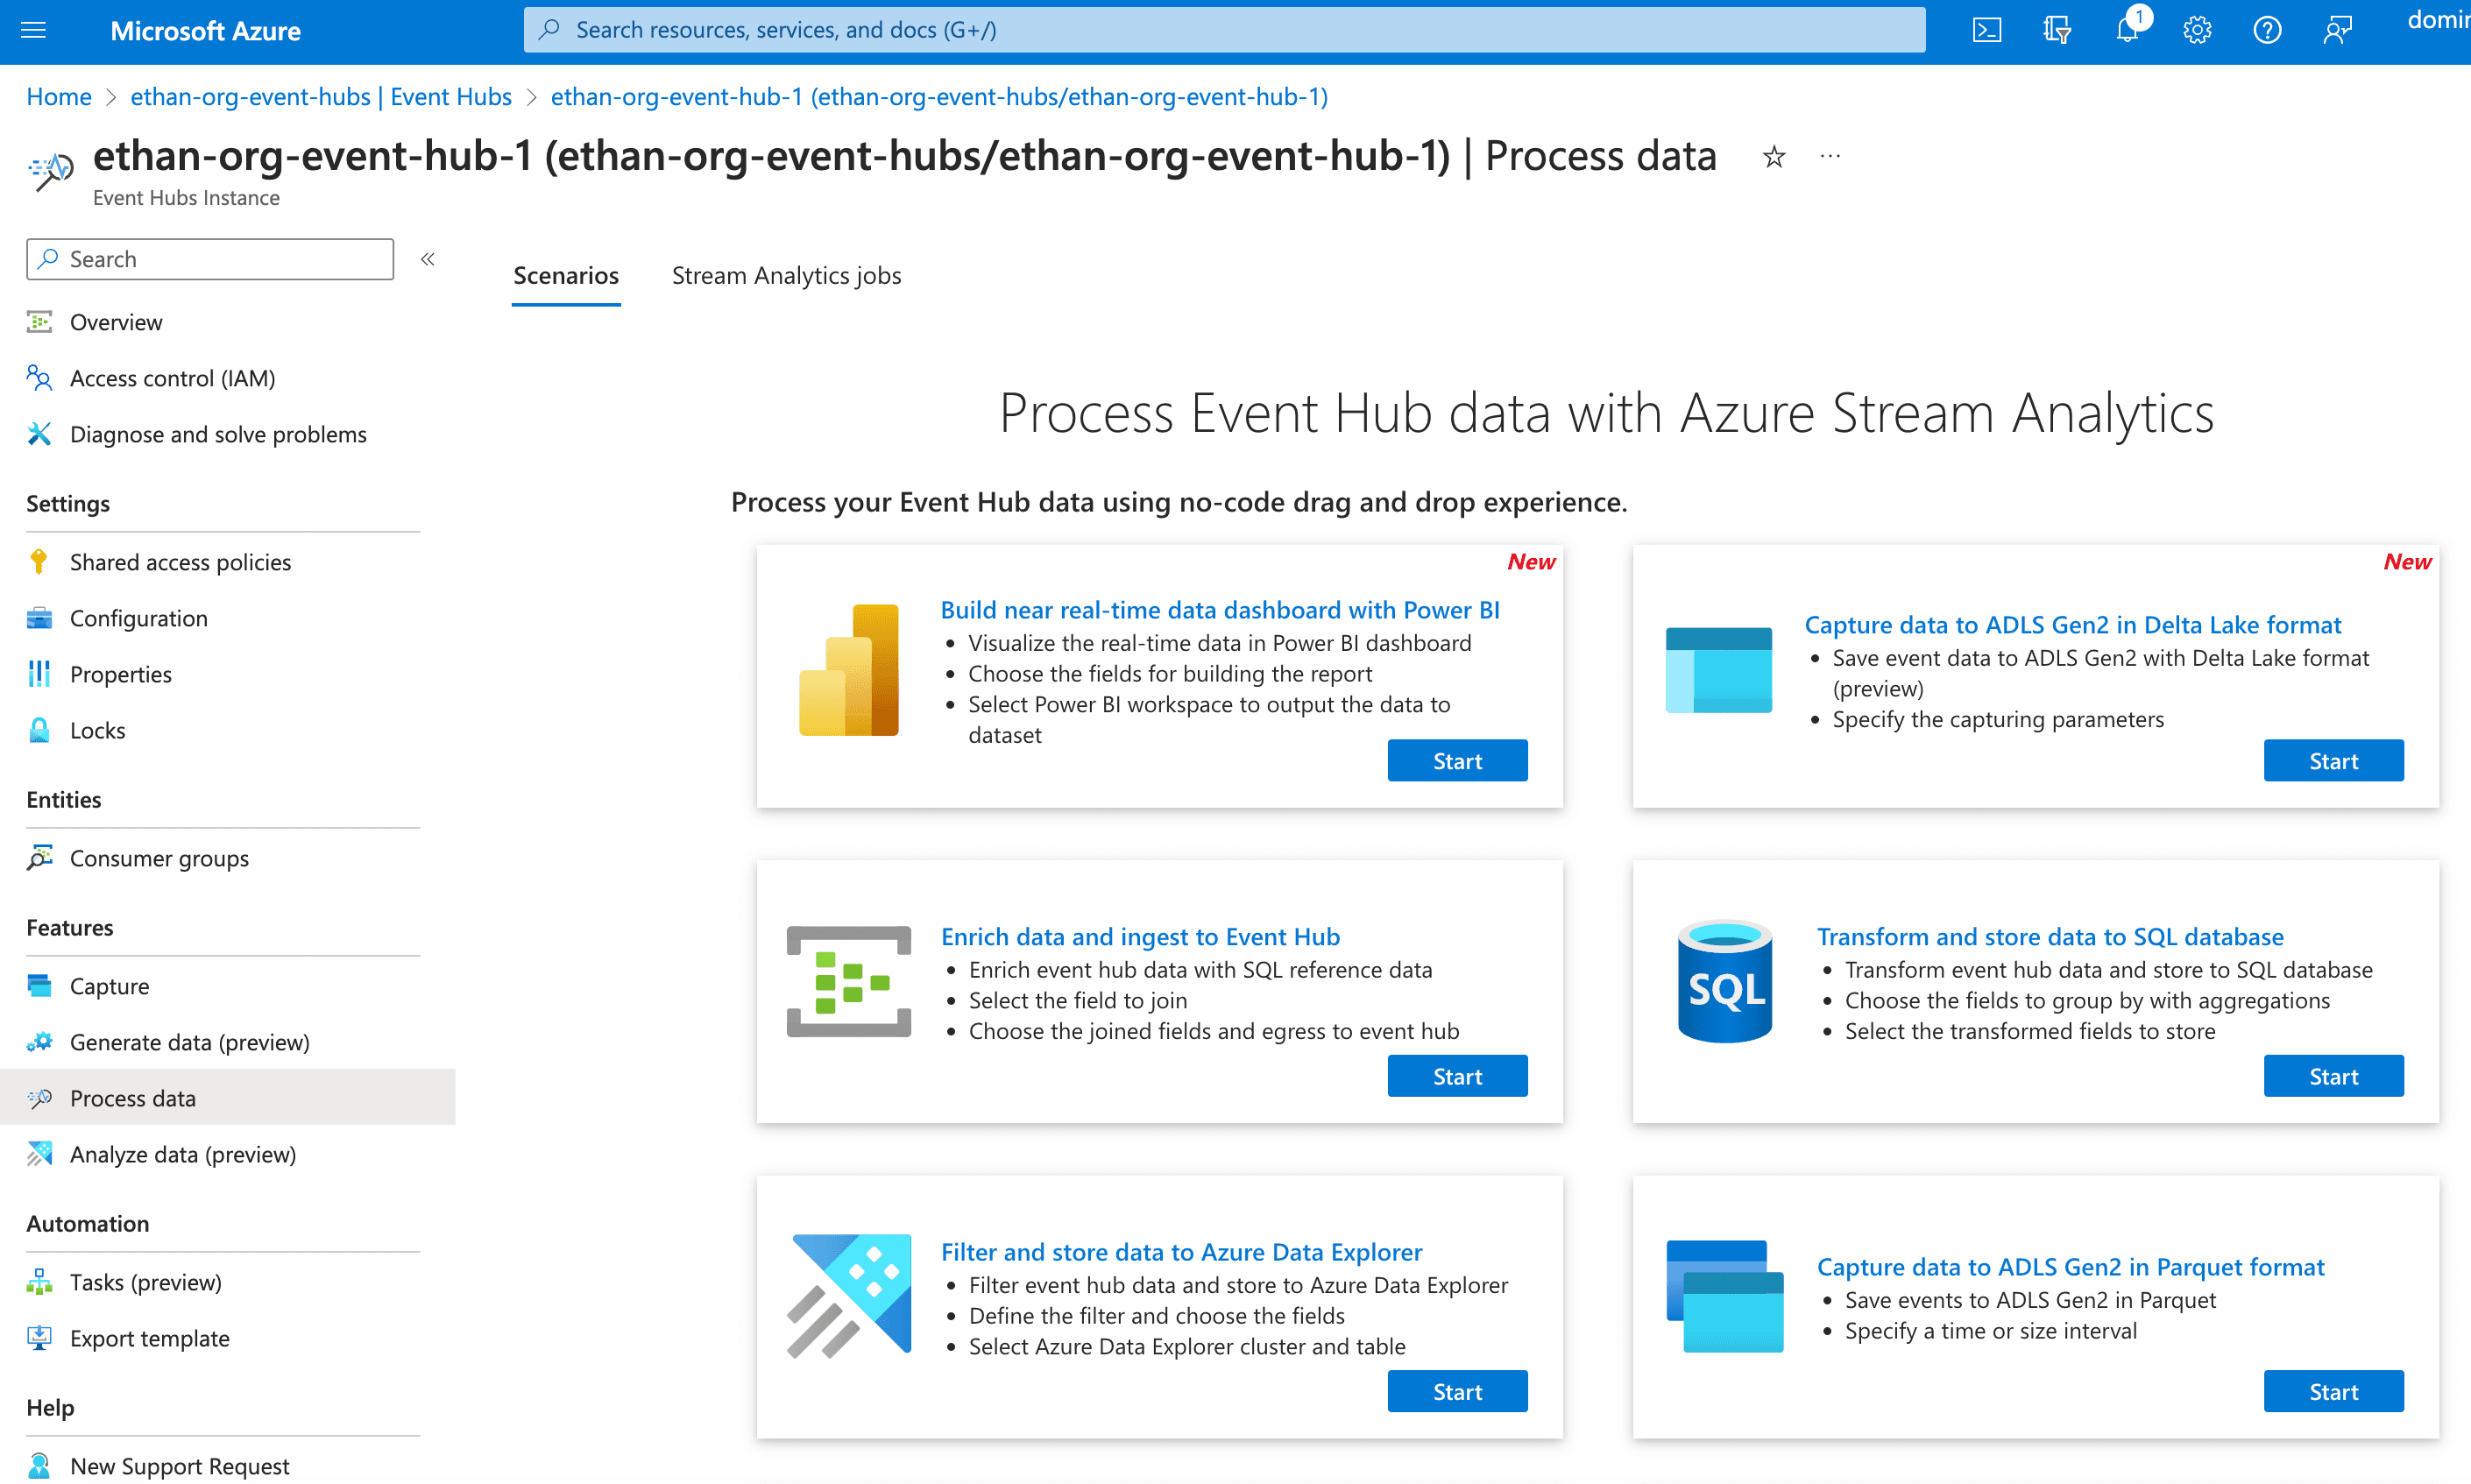Click the Analyze data icon in sidebar

(39, 1154)
